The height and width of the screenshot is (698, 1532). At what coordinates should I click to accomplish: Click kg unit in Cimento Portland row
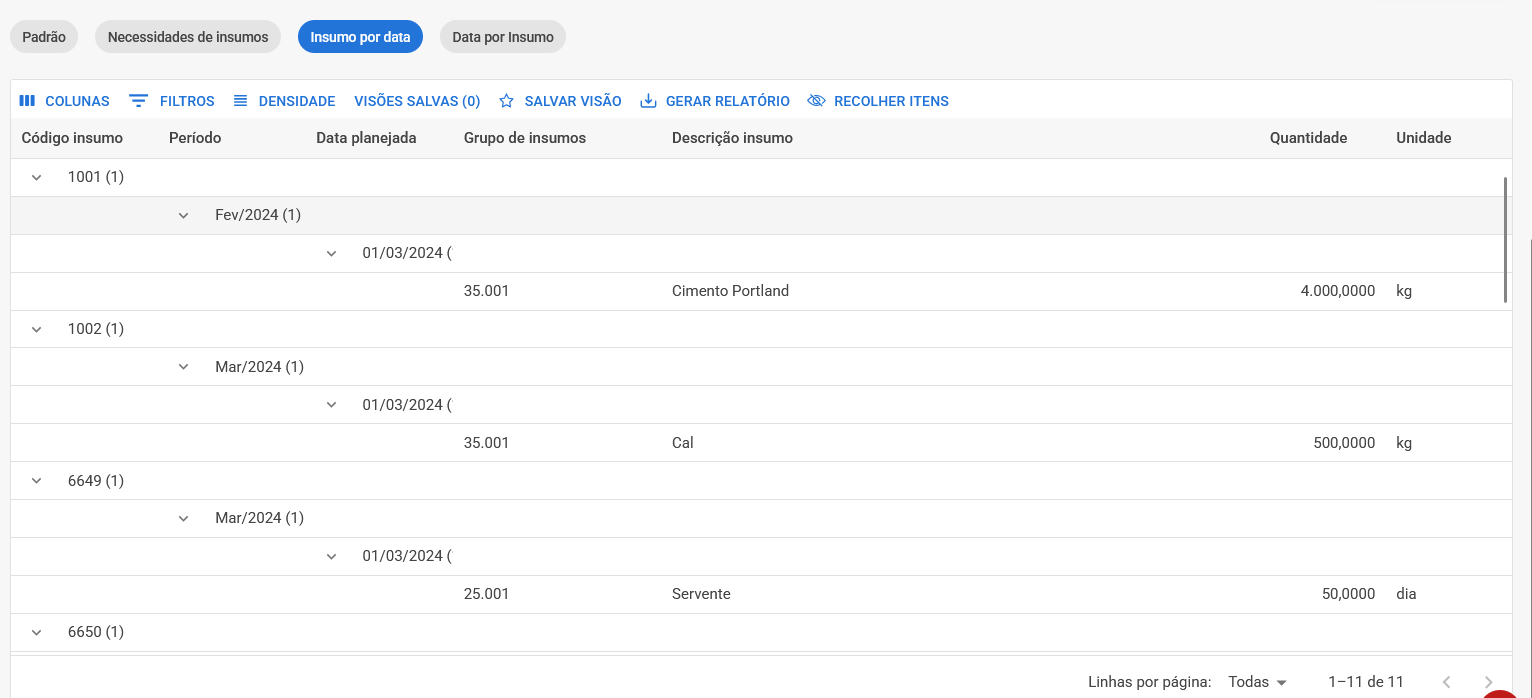click(1404, 291)
